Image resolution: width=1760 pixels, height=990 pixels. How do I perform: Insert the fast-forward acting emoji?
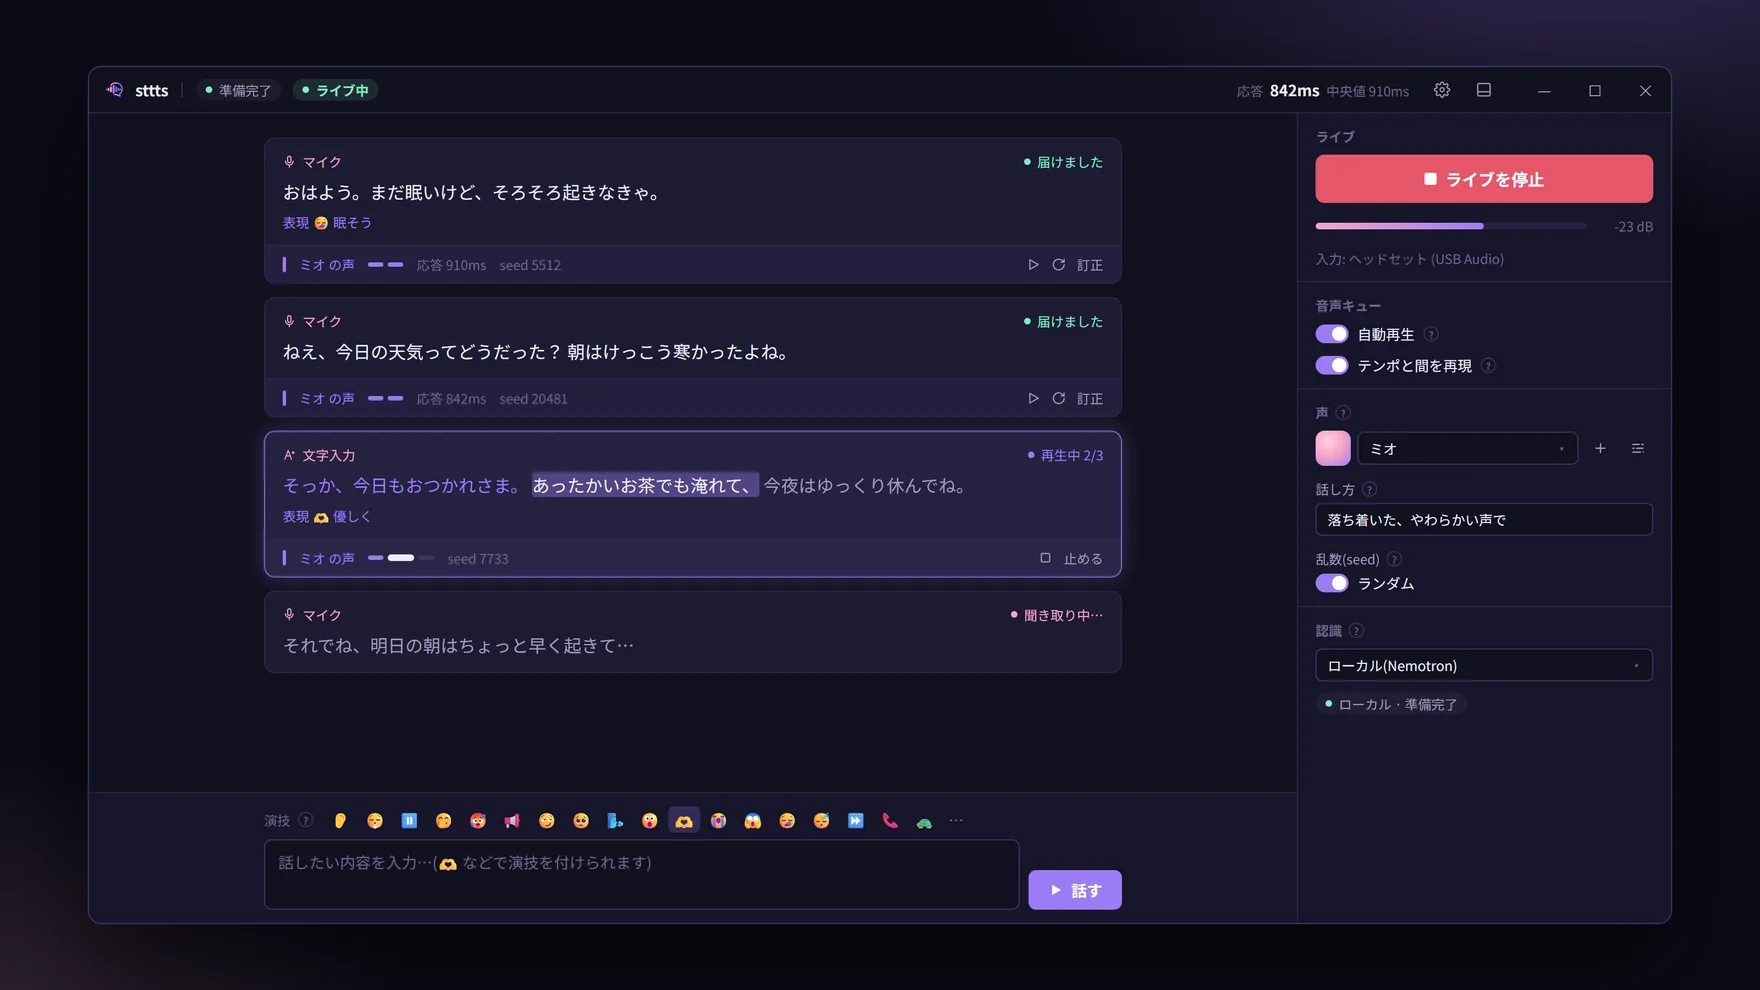856,821
